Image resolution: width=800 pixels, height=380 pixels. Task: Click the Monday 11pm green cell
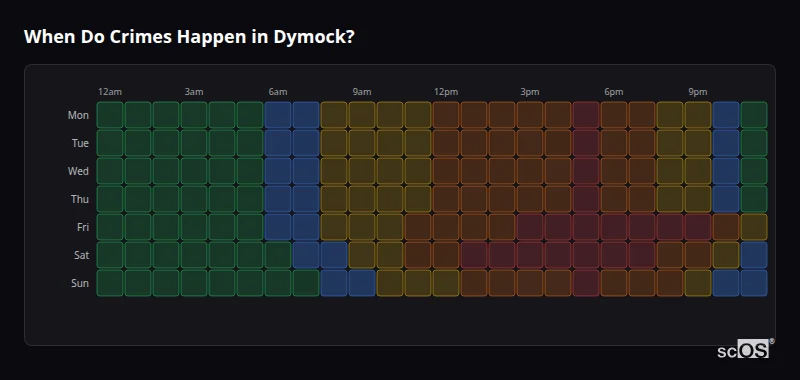point(754,115)
